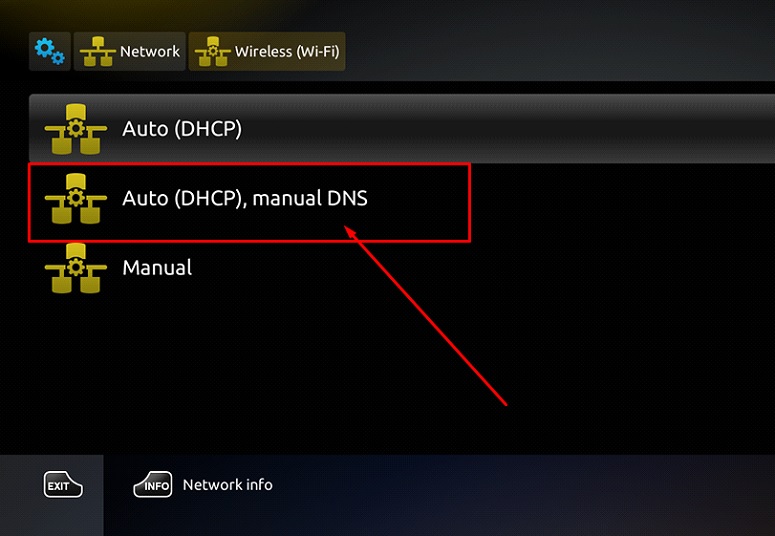Choose the Manual option's network icon
This screenshot has height=536, width=775.
pos(76,268)
